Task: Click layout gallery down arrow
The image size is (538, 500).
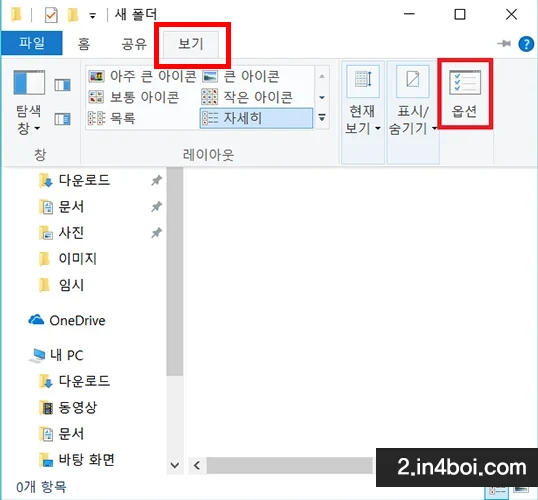Action: (x=322, y=97)
